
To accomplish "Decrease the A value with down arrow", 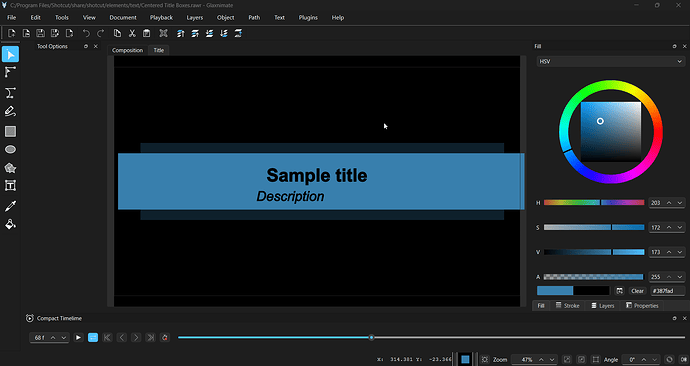I will [680, 277].
